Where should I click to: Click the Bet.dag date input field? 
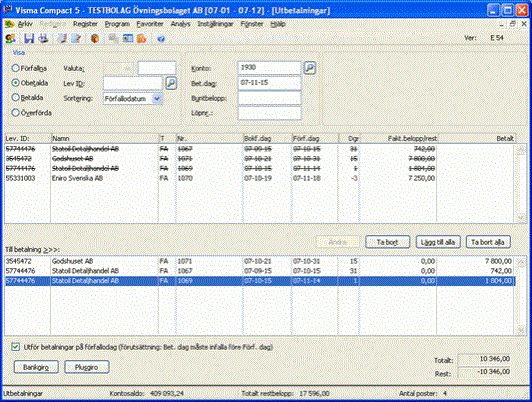[x=269, y=83]
